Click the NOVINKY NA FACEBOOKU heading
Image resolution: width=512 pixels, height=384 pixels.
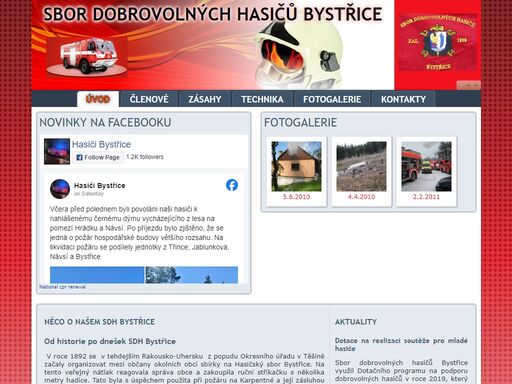click(105, 122)
